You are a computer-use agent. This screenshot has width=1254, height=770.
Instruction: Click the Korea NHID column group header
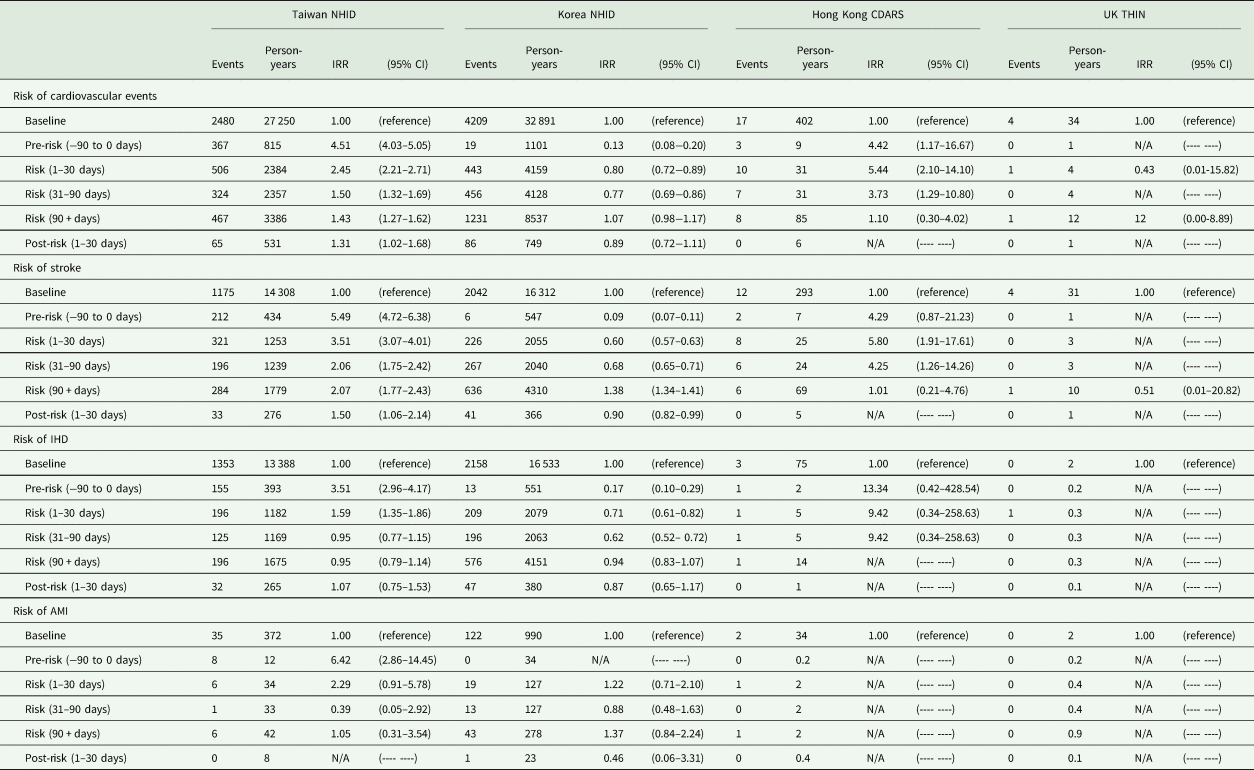click(586, 18)
